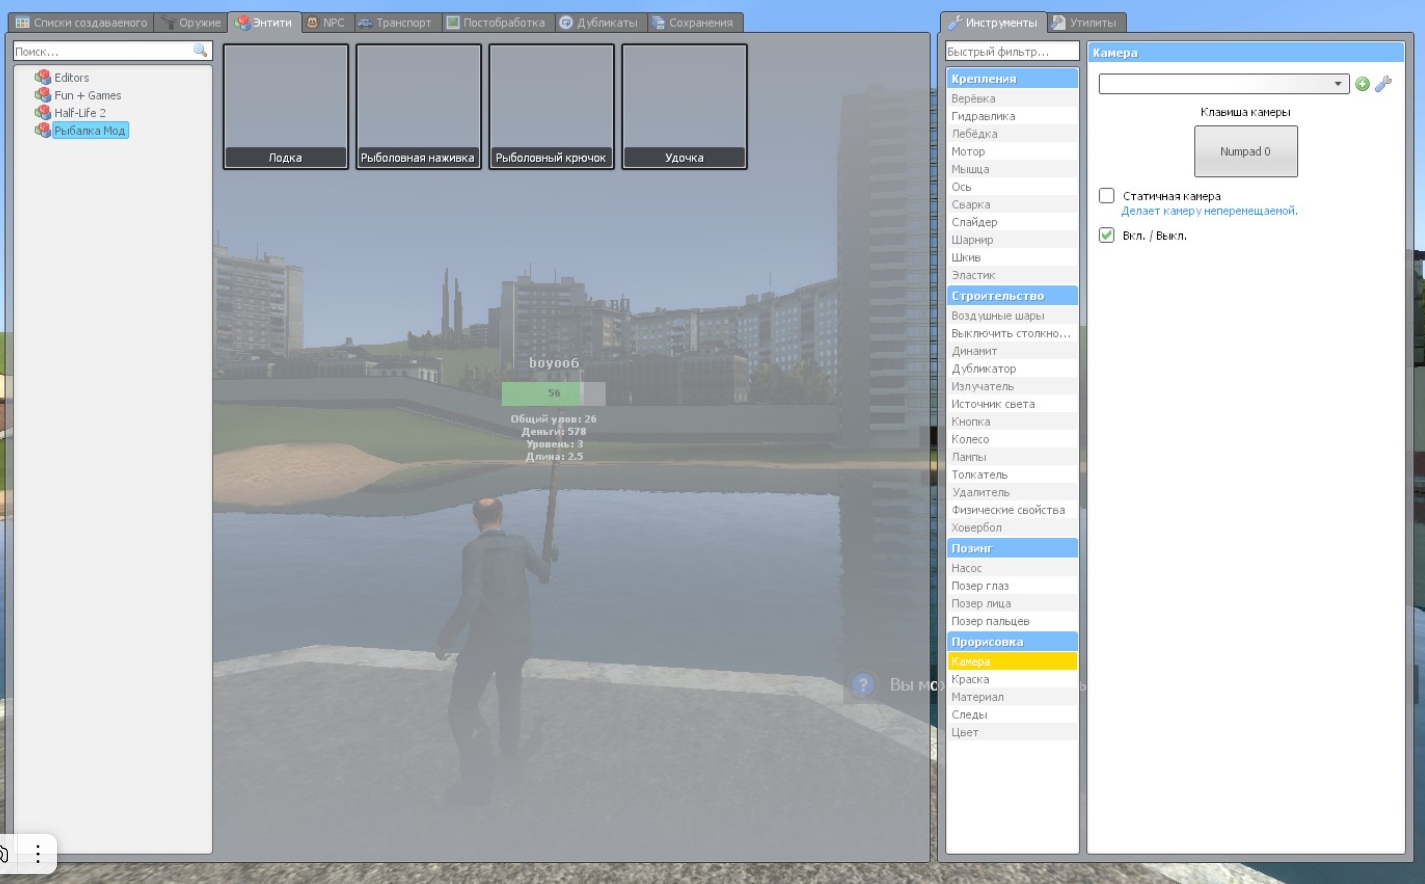The width and height of the screenshot is (1425, 884).
Task: Click the search magnifier icon
Action: coord(200,50)
